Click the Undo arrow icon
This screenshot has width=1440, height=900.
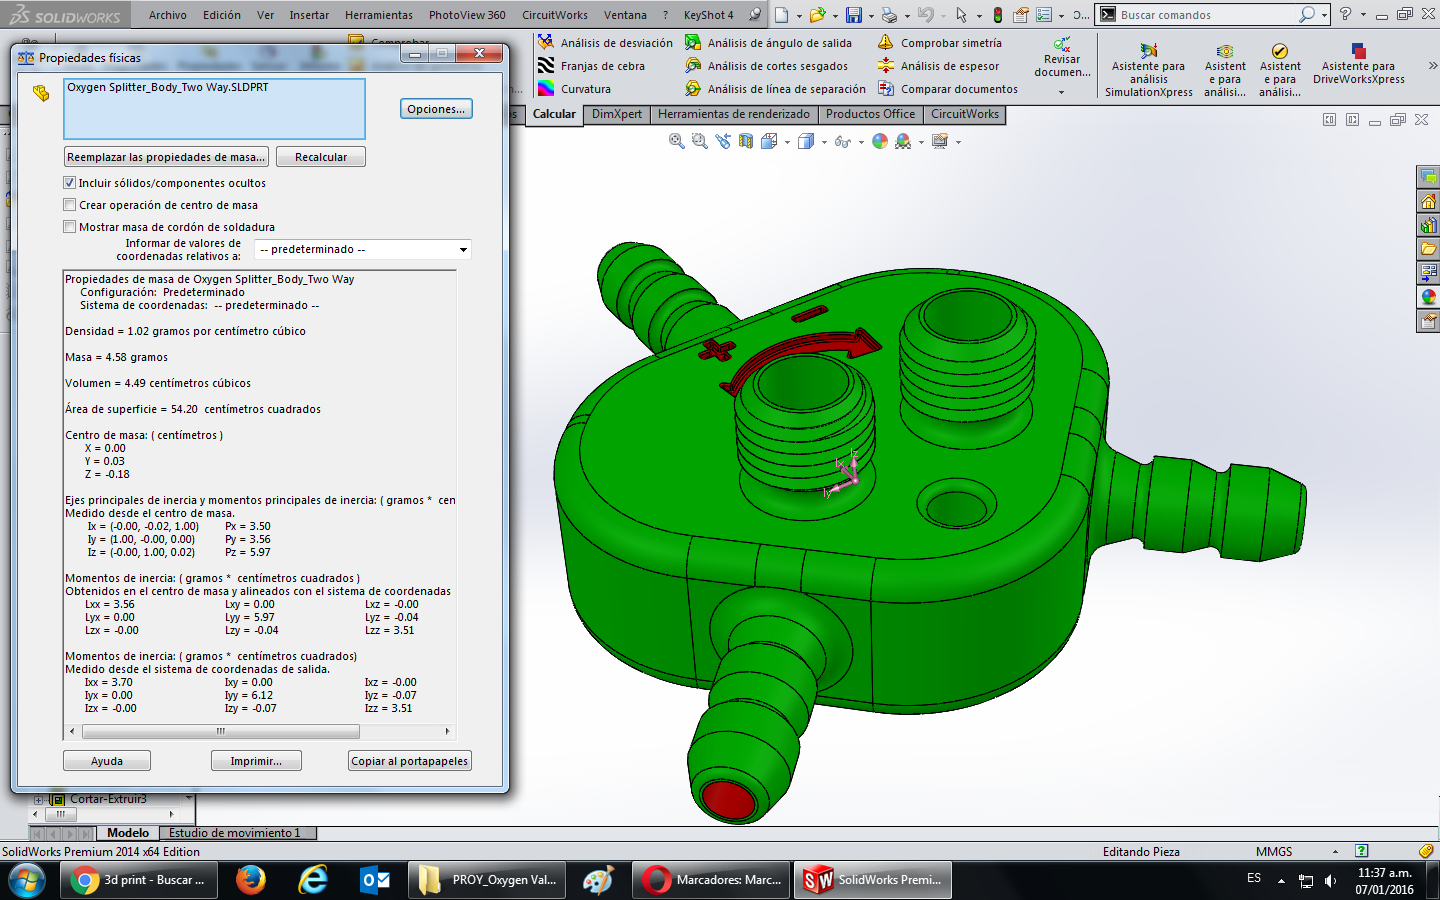click(925, 15)
